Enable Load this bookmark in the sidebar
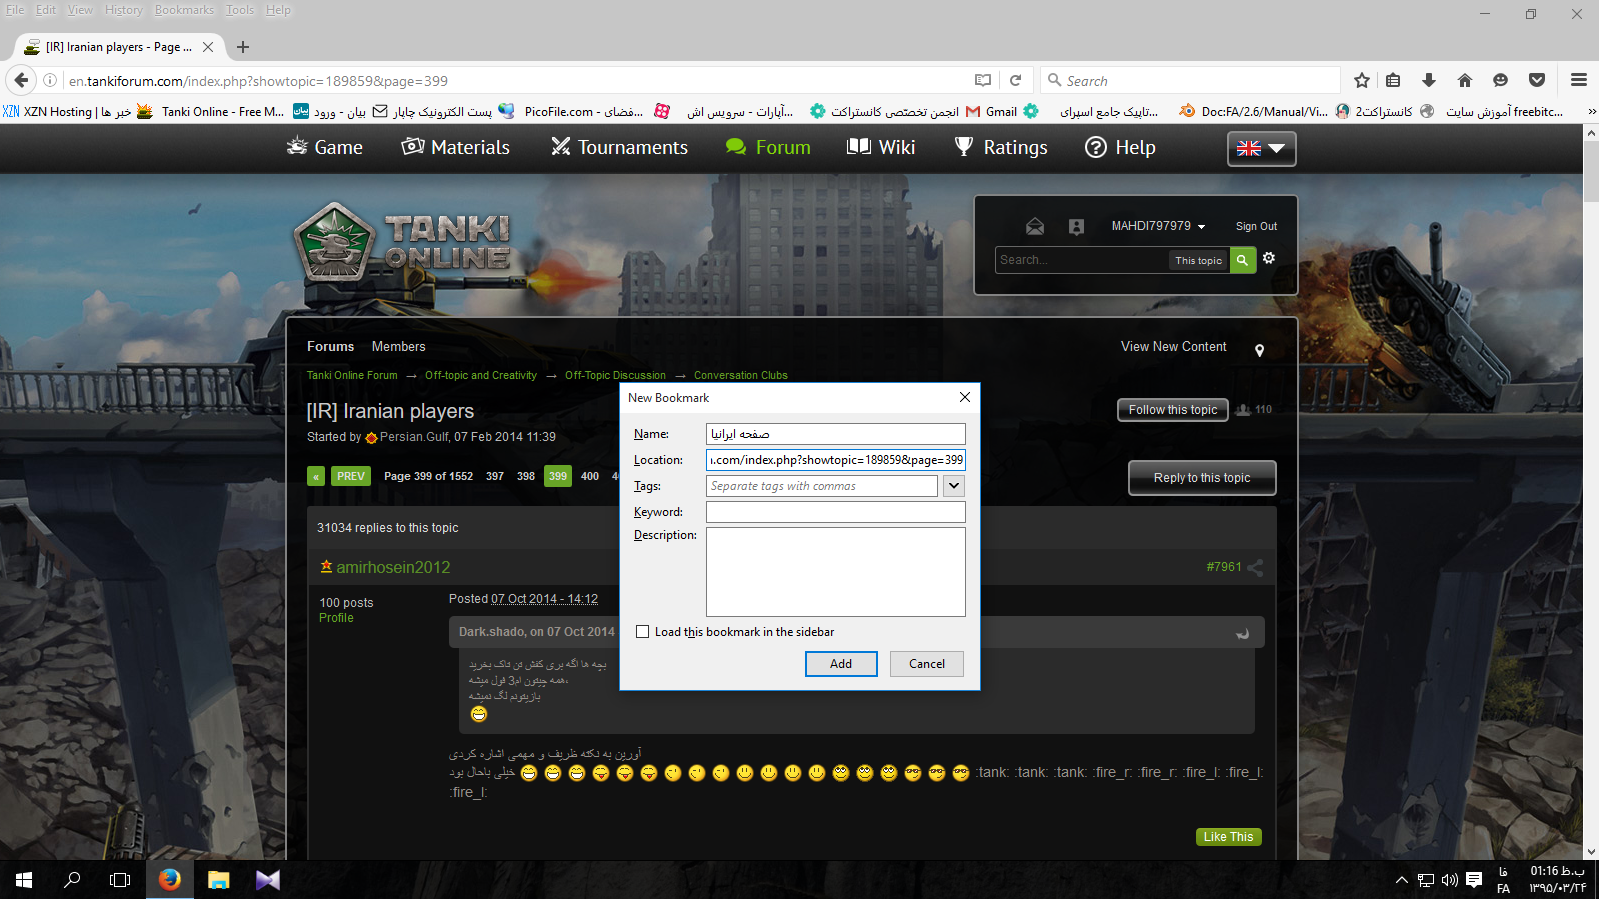 643,632
